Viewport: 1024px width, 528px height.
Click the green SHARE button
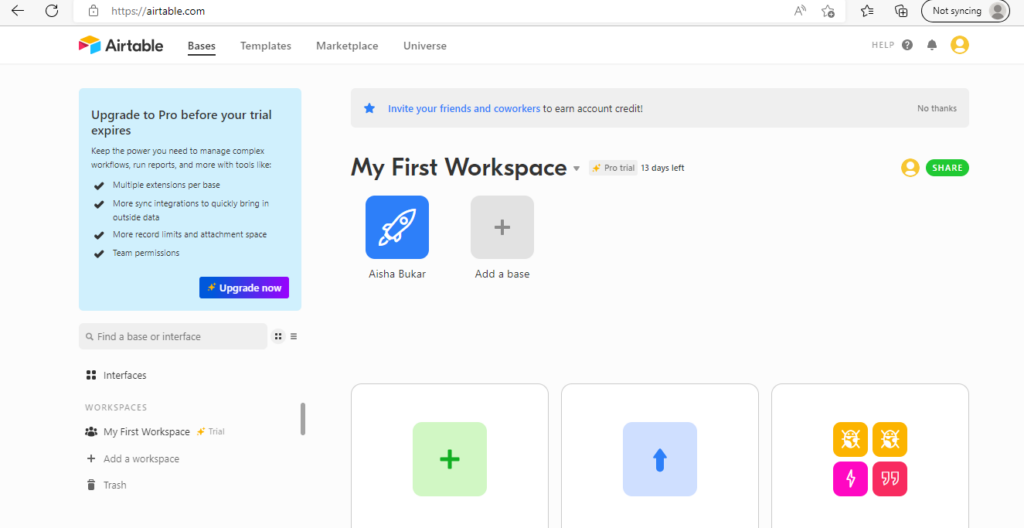click(947, 168)
